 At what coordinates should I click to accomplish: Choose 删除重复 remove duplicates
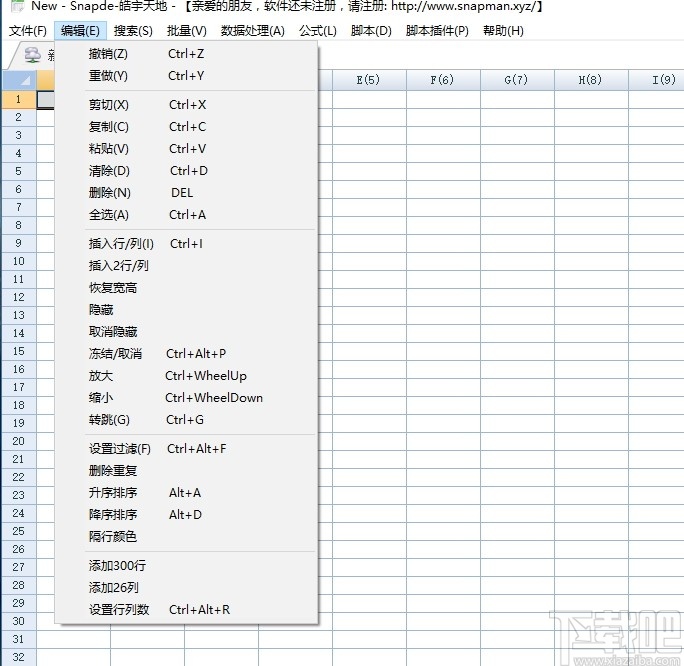click(187, 471)
